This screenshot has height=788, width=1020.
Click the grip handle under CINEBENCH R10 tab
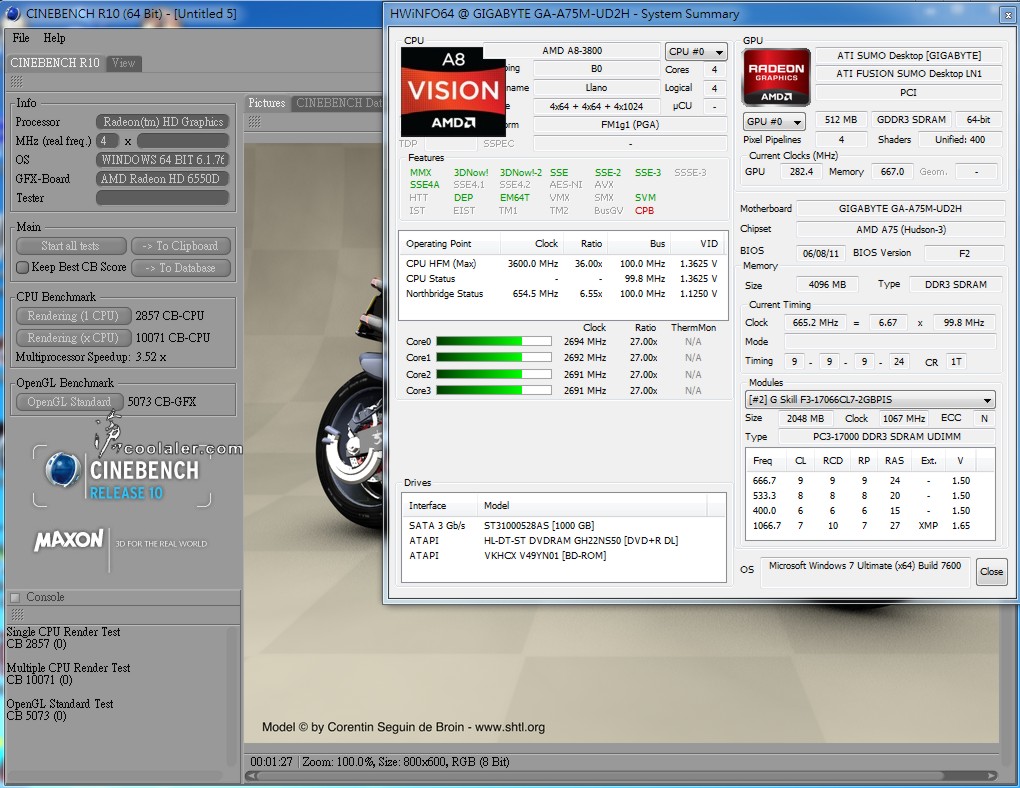[x=17, y=81]
